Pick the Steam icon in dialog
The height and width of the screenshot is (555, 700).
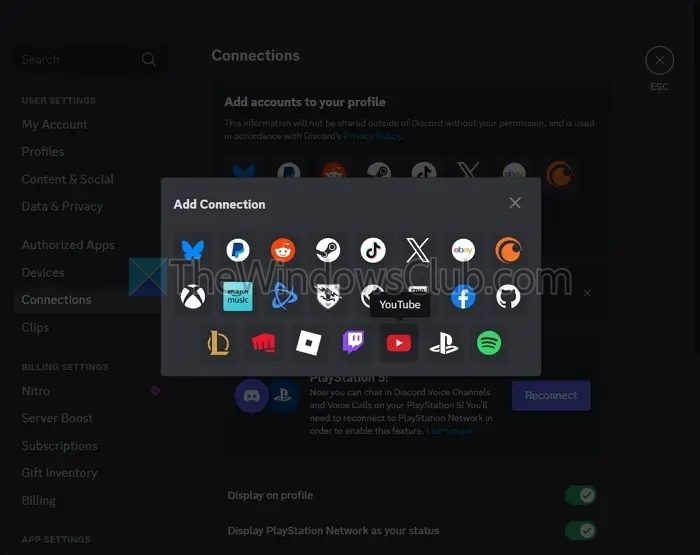[328, 250]
